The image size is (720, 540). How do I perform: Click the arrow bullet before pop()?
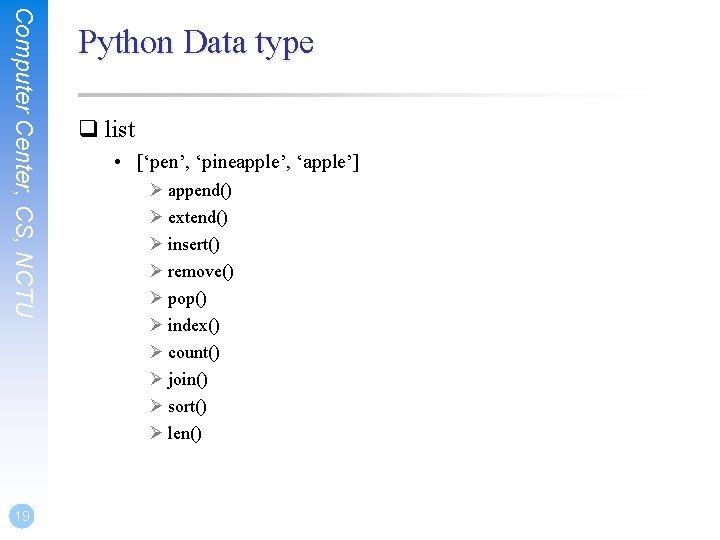[156, 298]
